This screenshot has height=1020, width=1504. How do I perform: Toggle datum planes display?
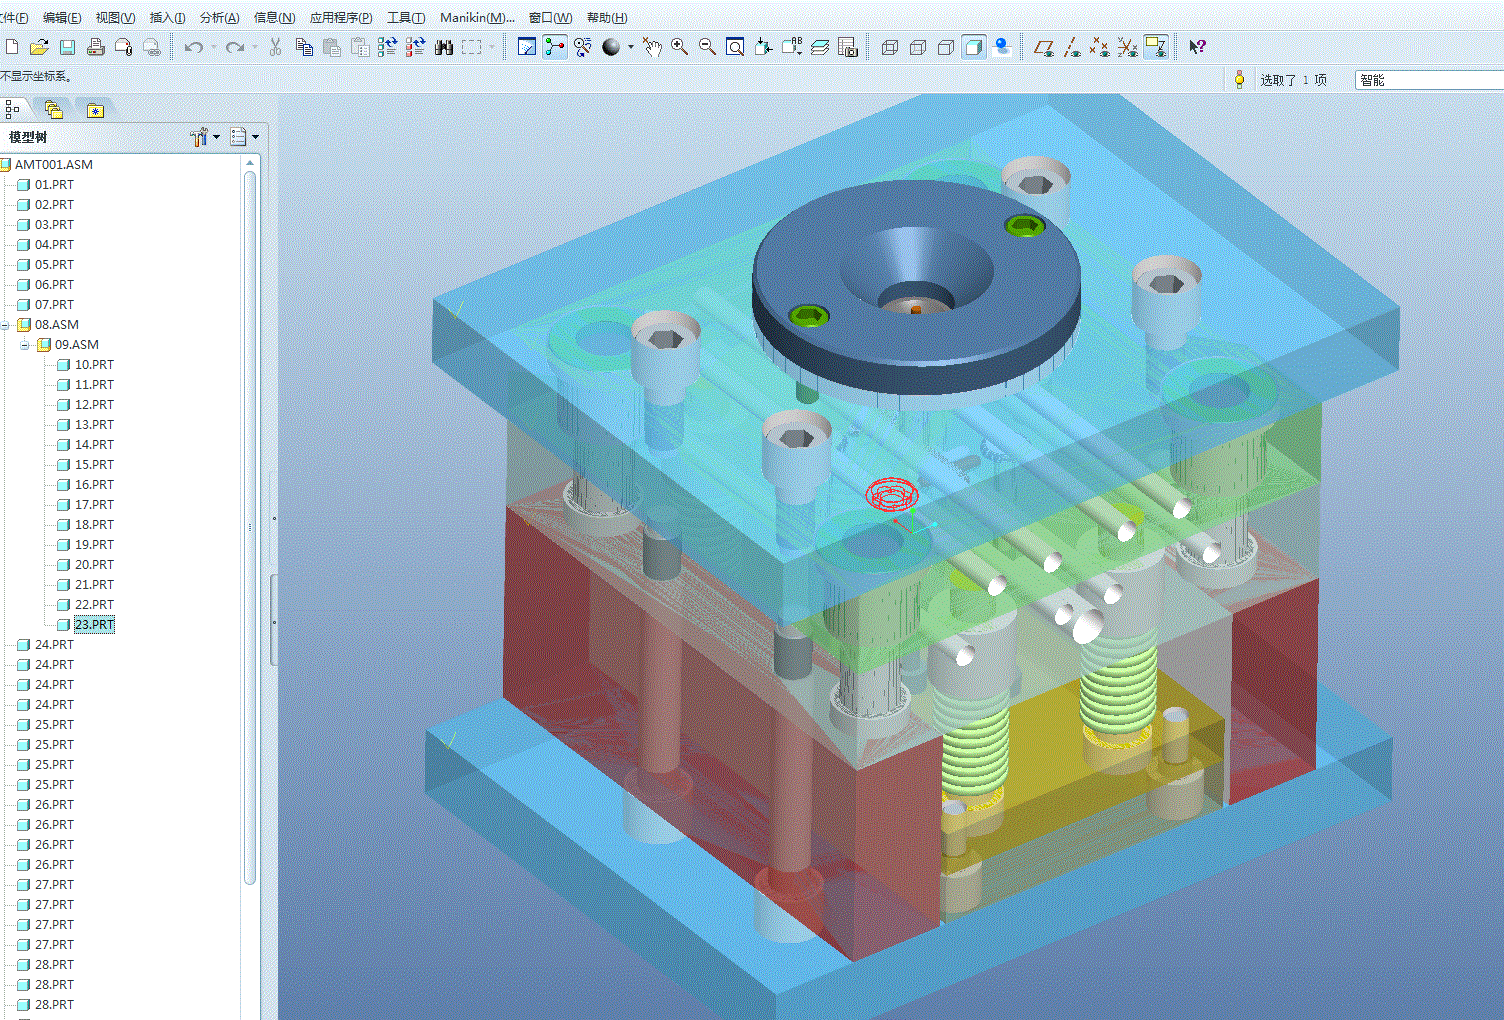click(1043, 47)
